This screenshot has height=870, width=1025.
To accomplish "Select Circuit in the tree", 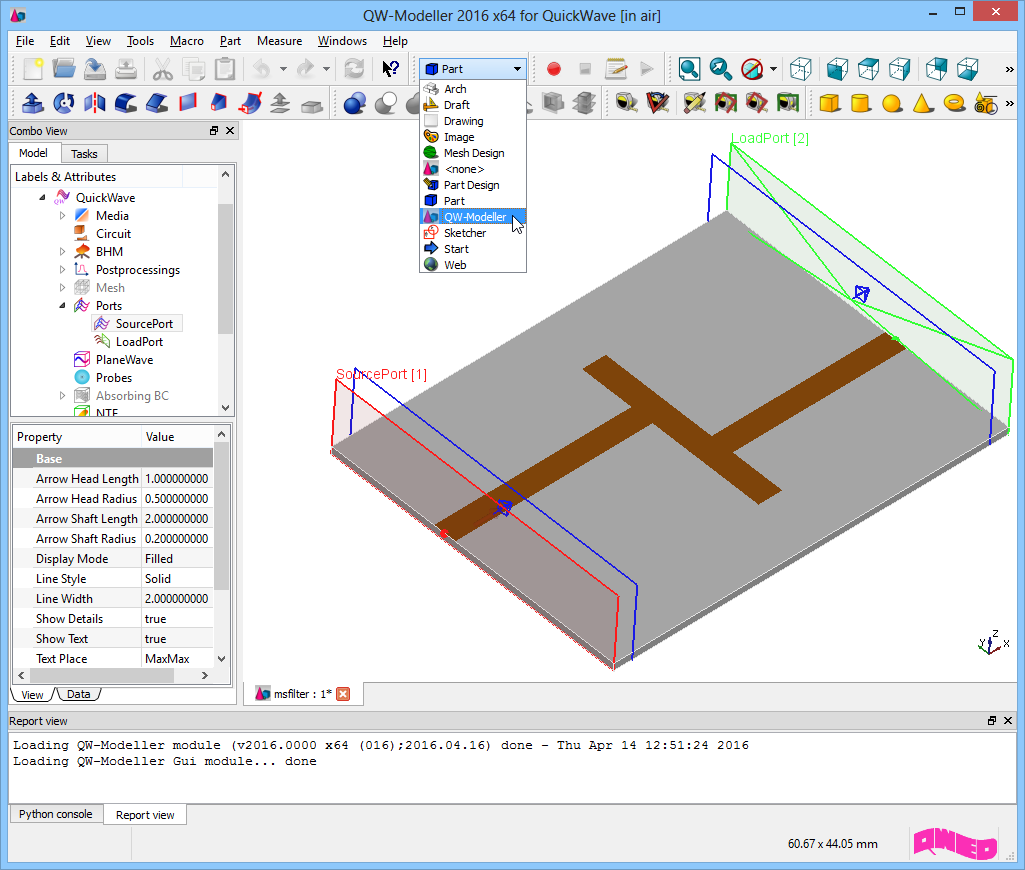I will [x=113, y=234].
